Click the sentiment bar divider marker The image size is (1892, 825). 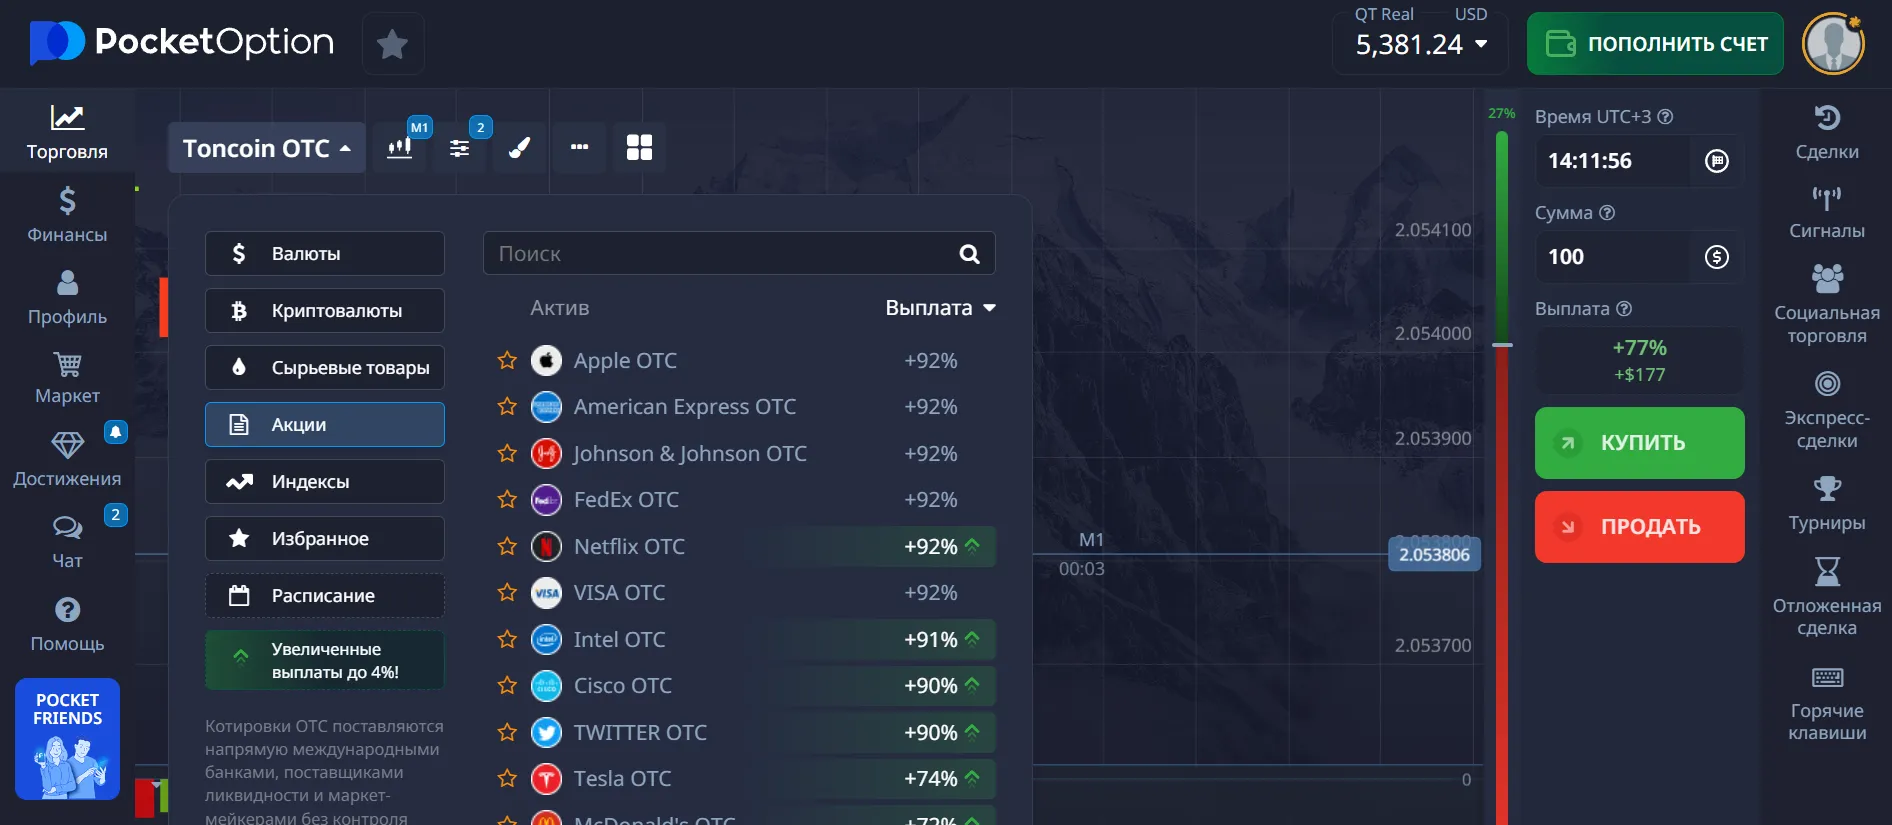coord(1502,344)
